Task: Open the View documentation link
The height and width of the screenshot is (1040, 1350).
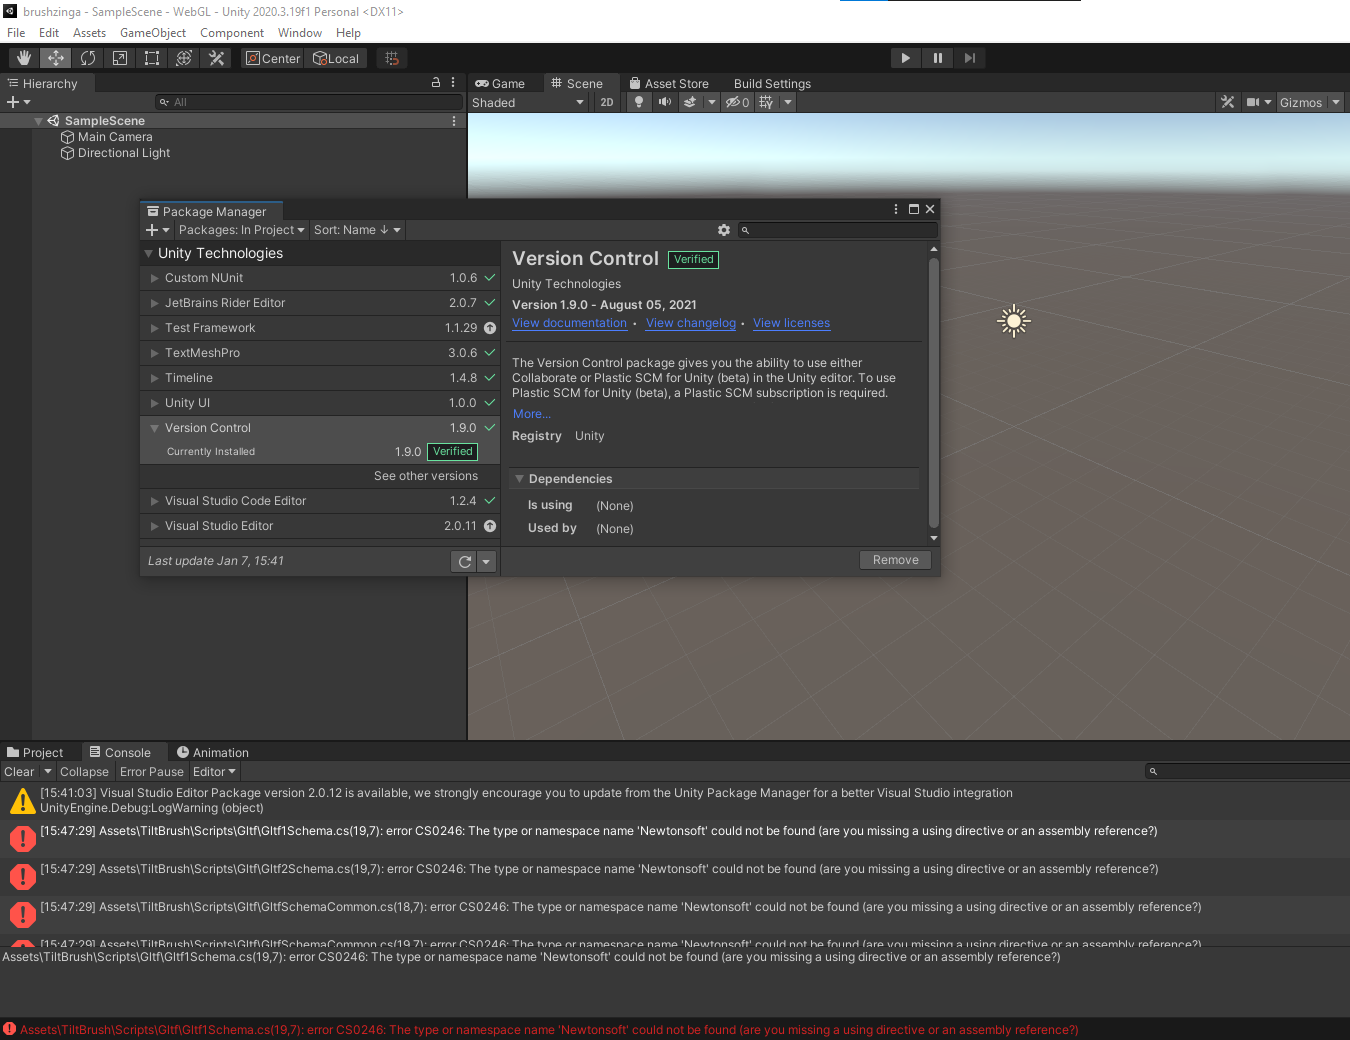Action: pyautogui.click(x=569, y=323)
